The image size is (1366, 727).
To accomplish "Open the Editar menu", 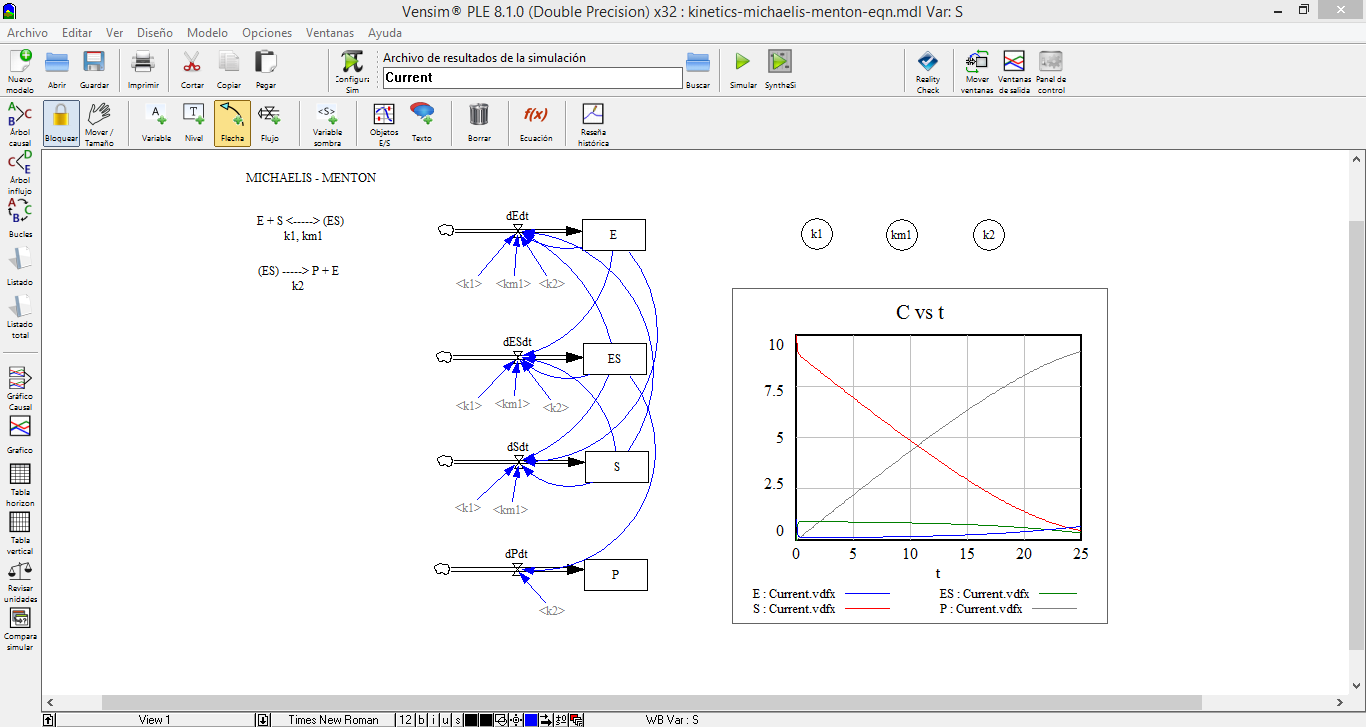I will point(77,33).
